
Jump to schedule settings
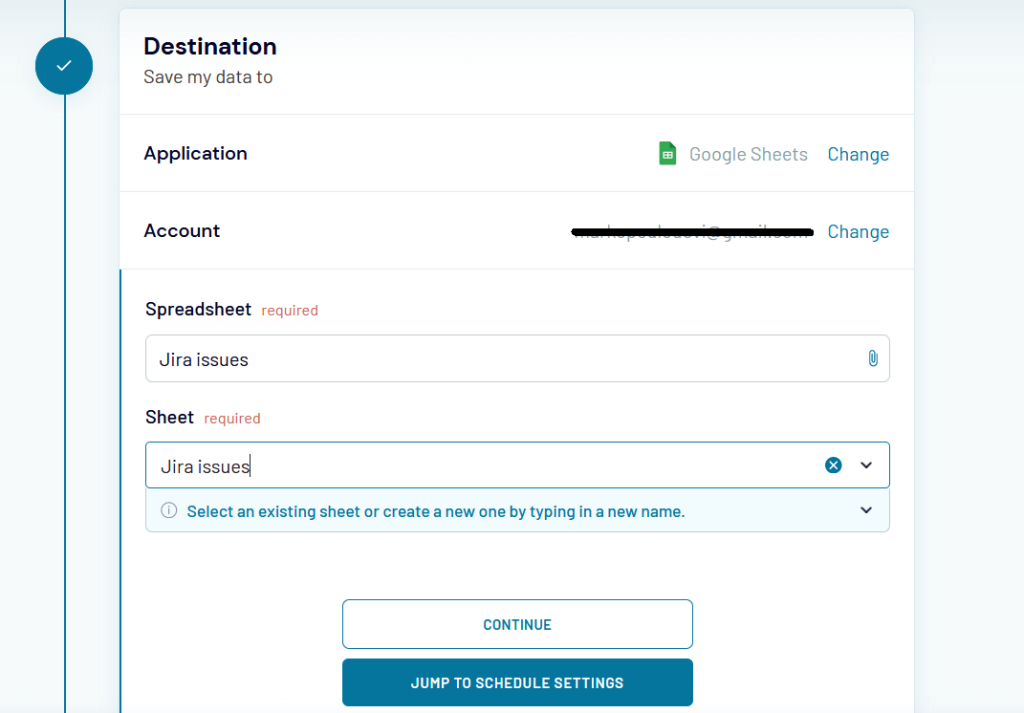[x=517, y=683]
